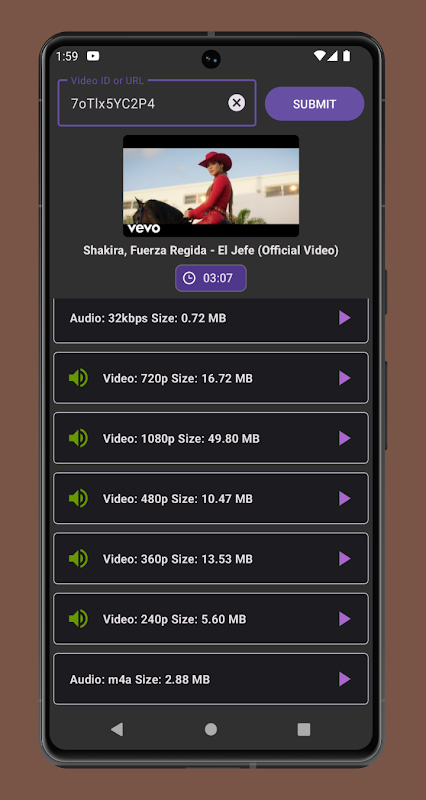Viewport: 426px width, 800px height.
Task: Click the 03:07 duration badge
Action: (x=211, y=278)
